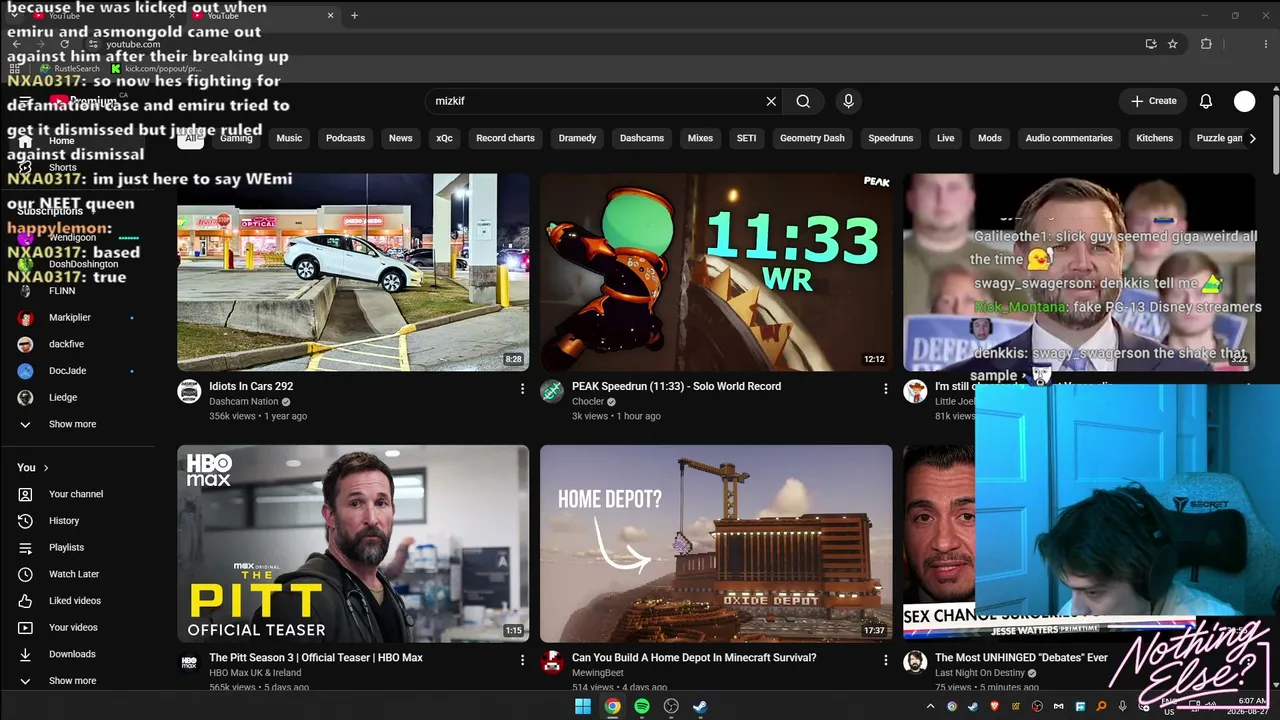The height and width of the screenshot is (720, 1280).
Task: Open Watch Later in the sidebar
Action: pyautogui.click(x=74, y=574)
